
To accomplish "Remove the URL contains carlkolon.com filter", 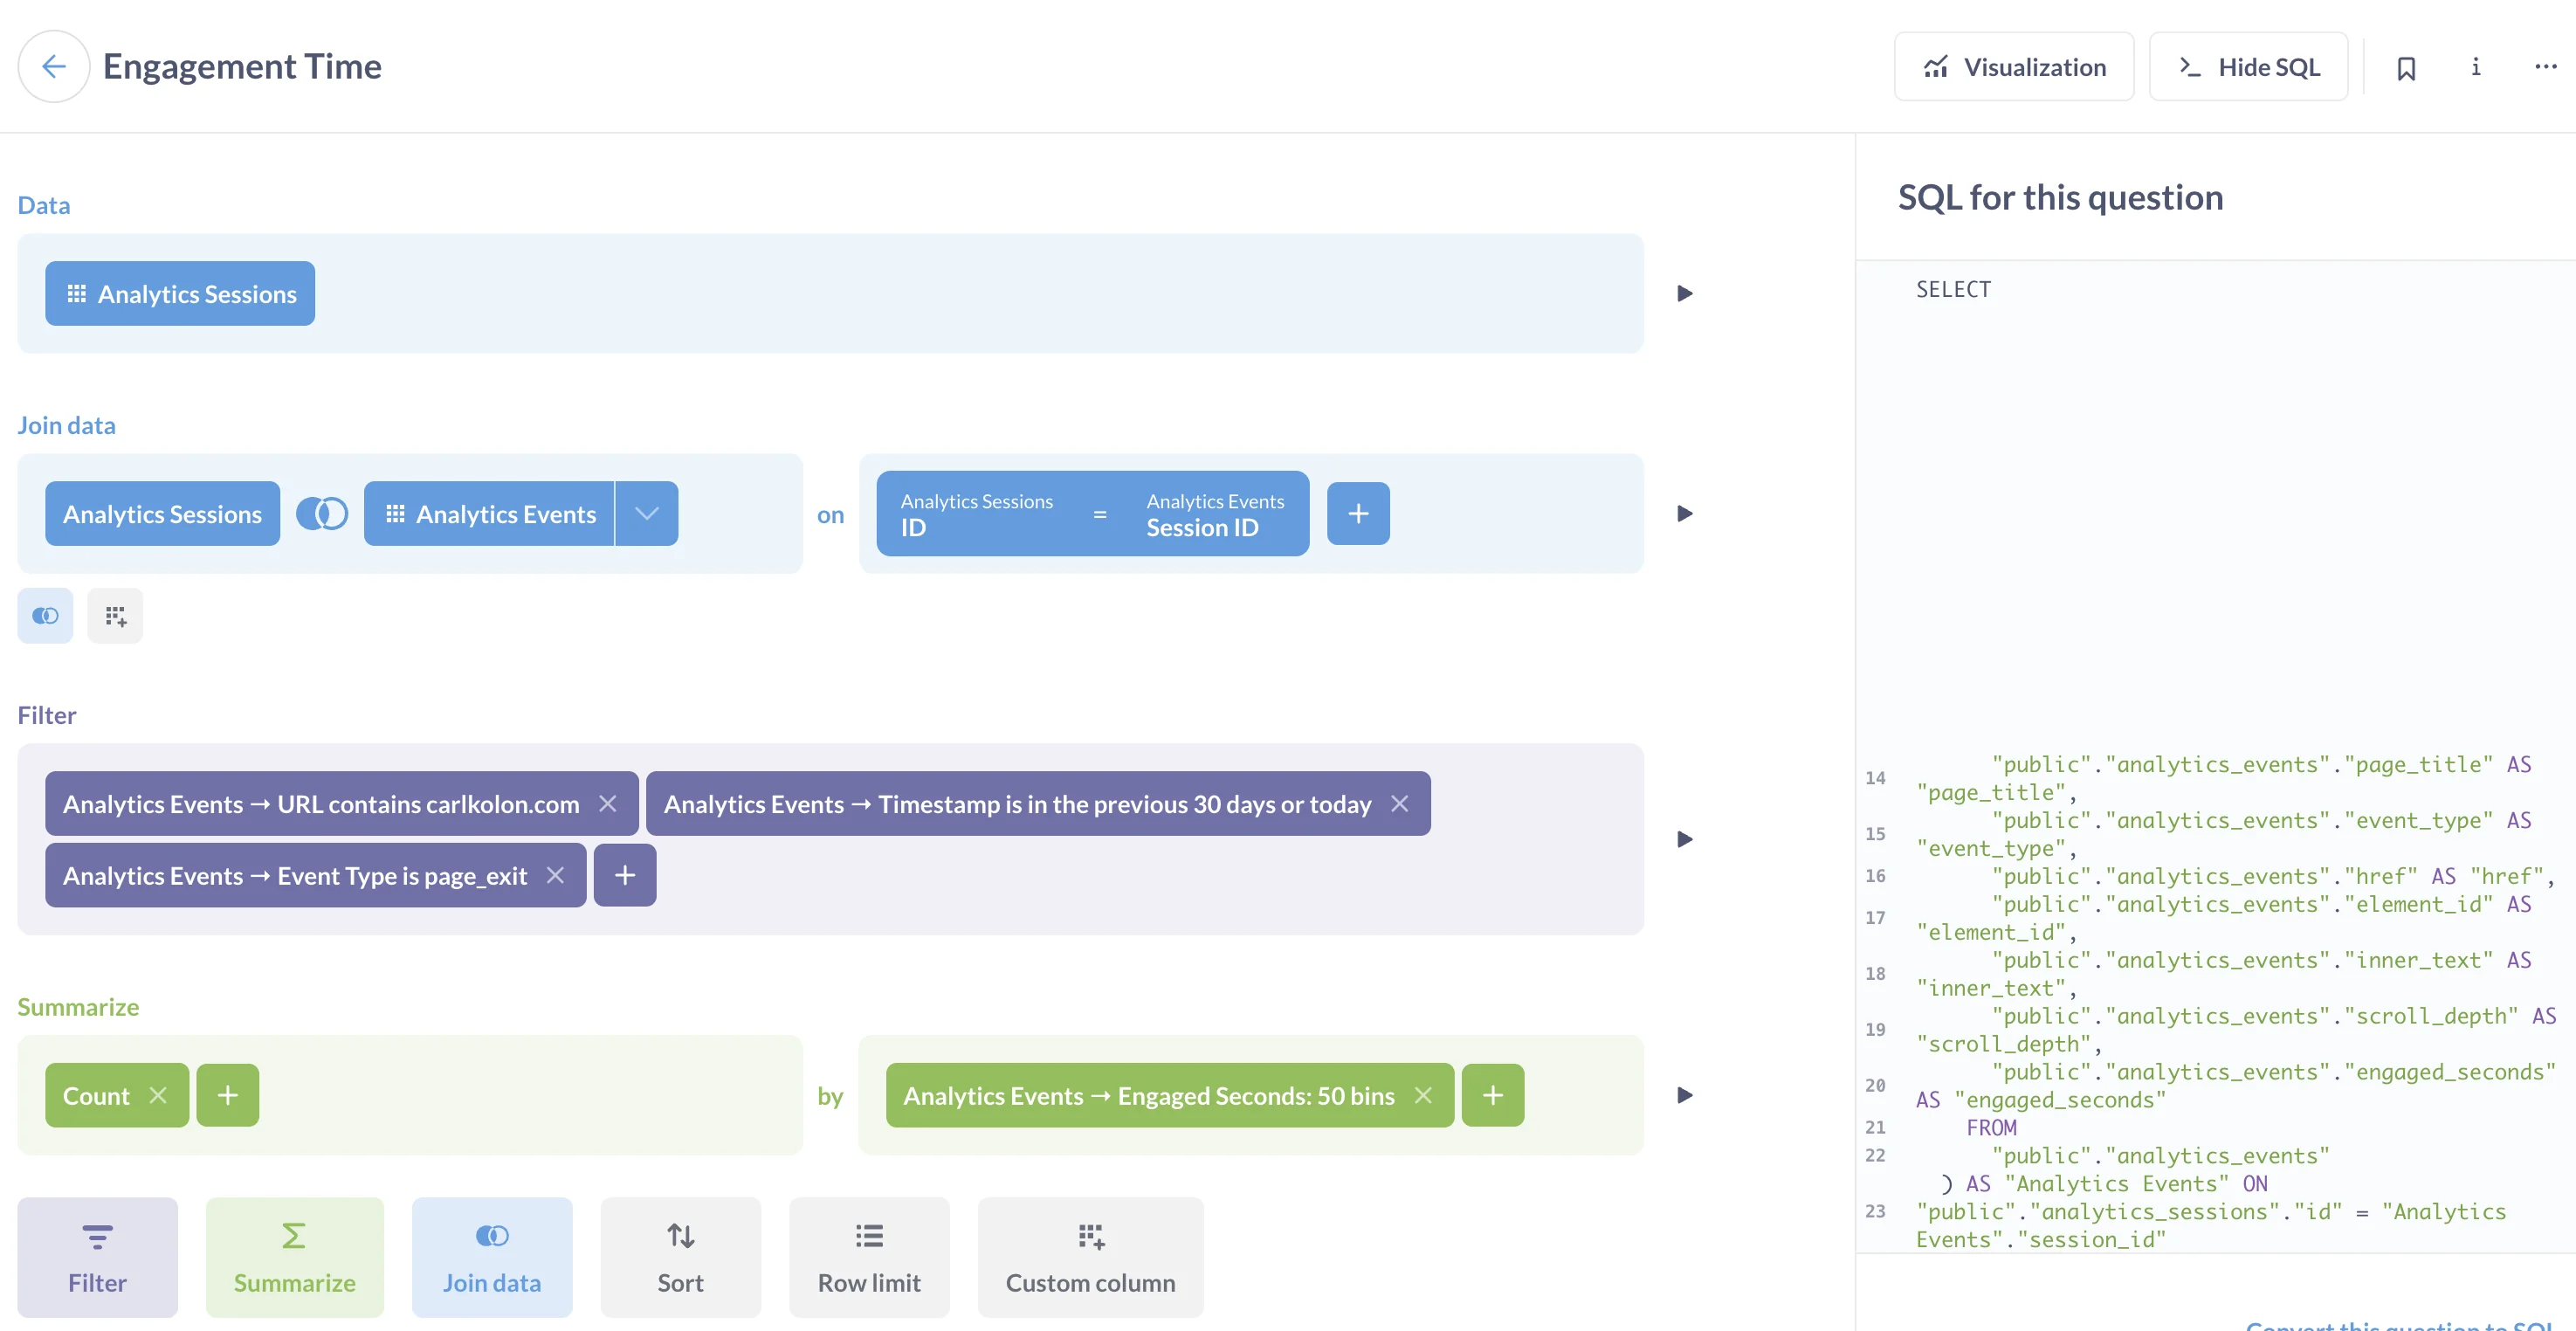I will pos(607,804).
